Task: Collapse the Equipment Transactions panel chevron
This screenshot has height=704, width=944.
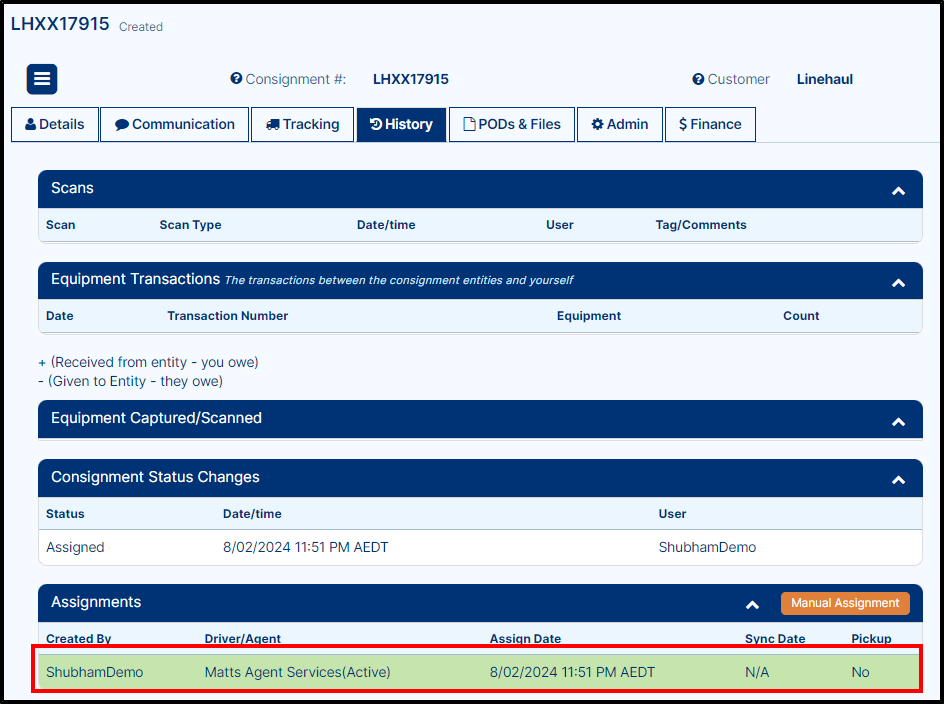Action: (x=898, y=282)
